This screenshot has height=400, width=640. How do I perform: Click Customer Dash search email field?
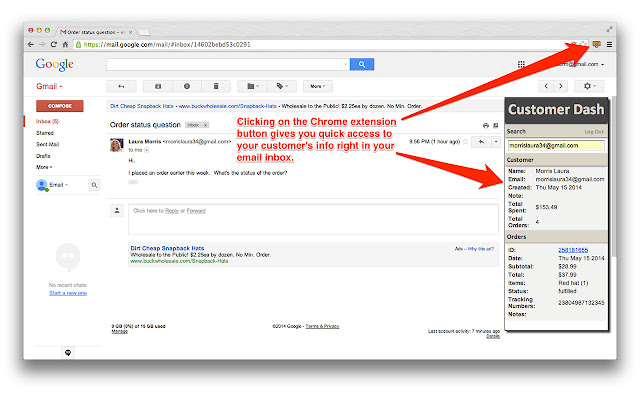[556, 145]
